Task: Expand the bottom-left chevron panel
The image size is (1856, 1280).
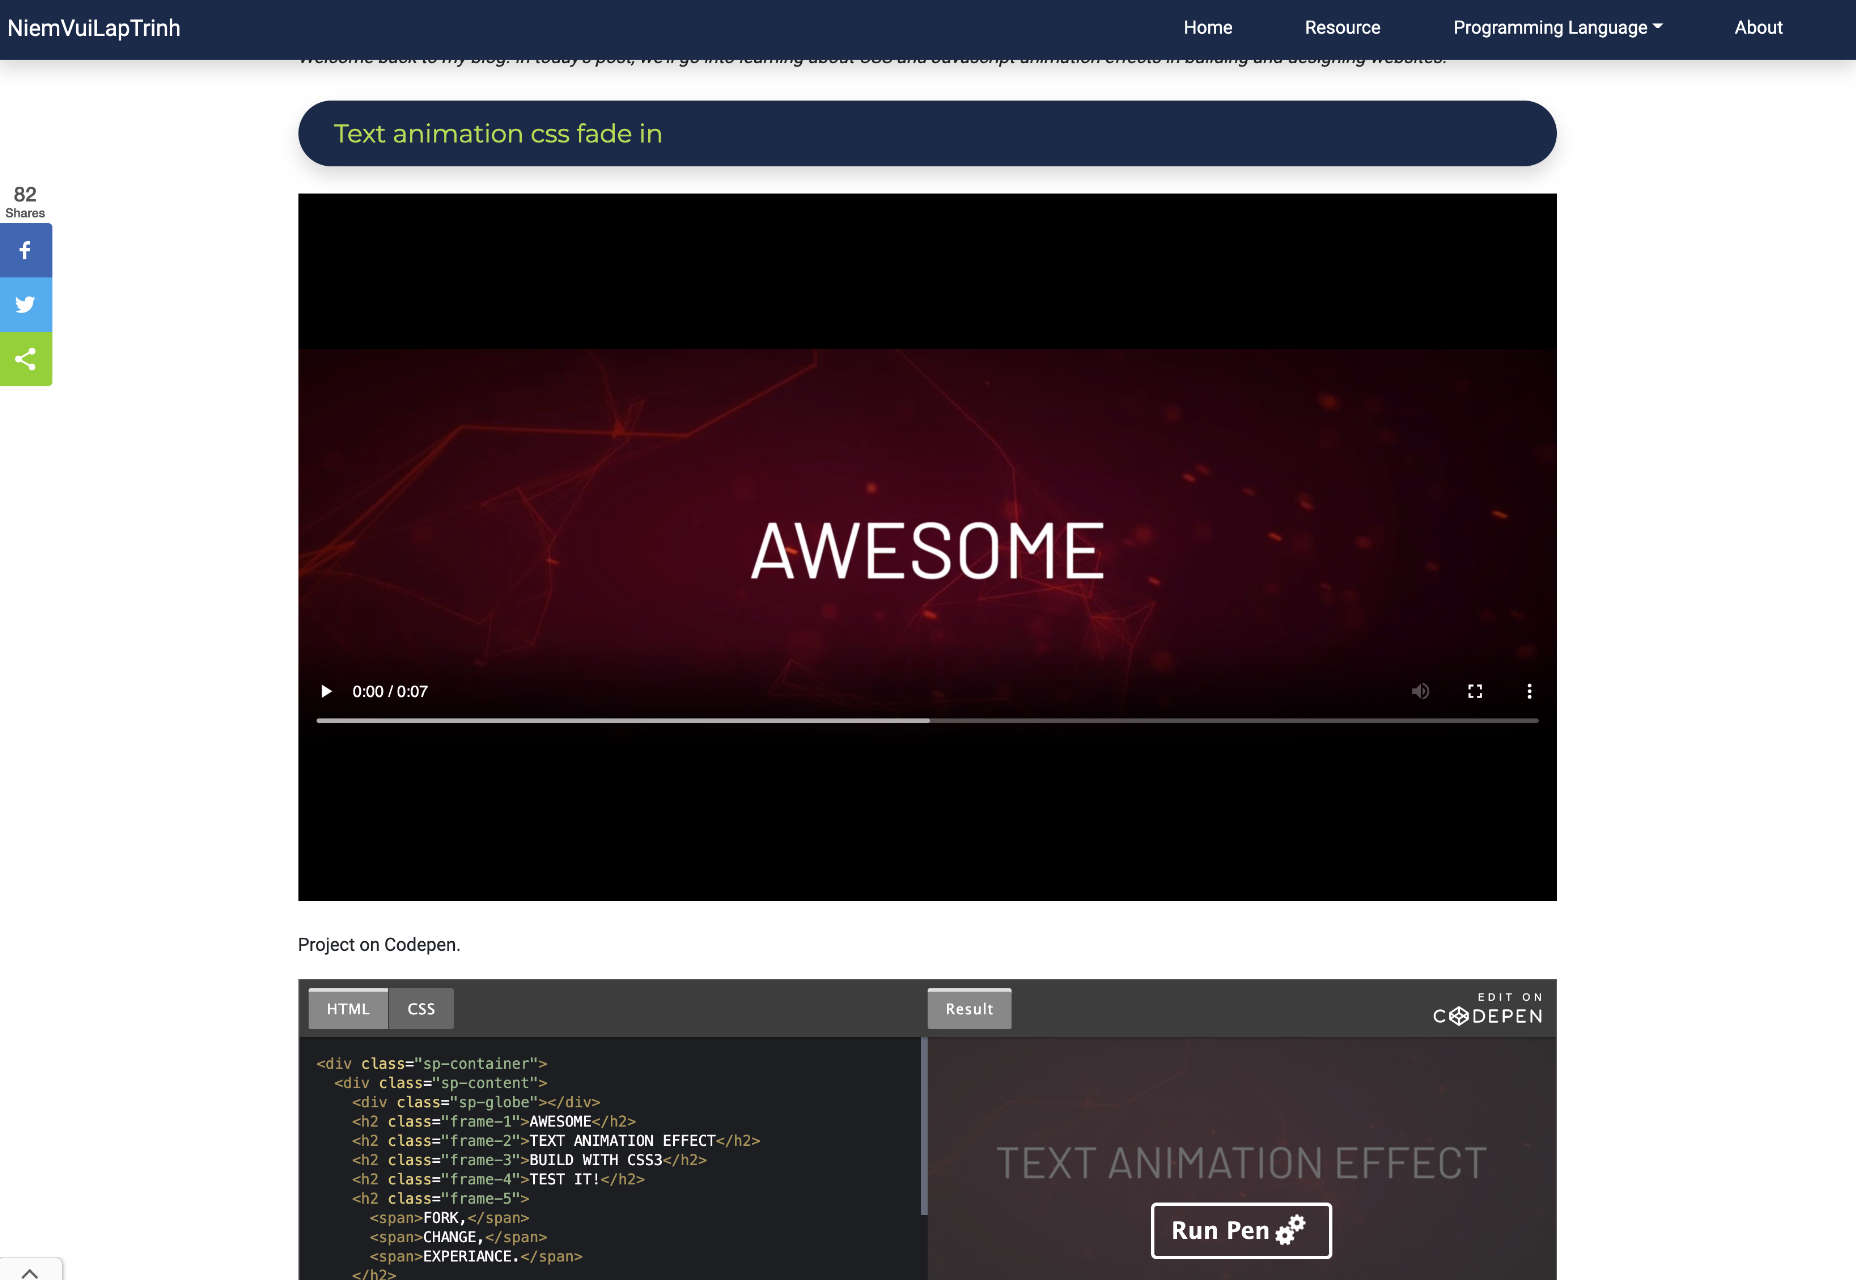Action: click(30, 1271)
